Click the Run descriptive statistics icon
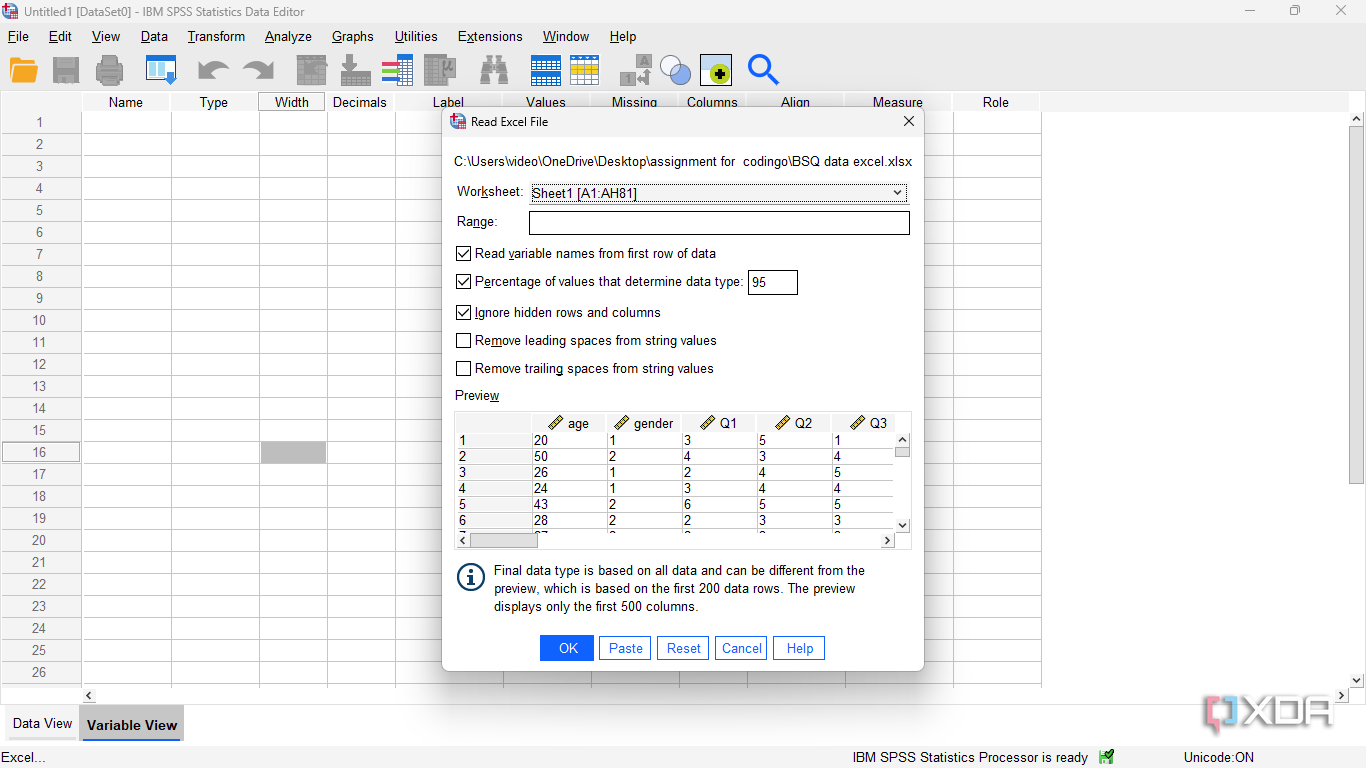The height and width of the screenshot is (768, 1366). pos(440,70)
